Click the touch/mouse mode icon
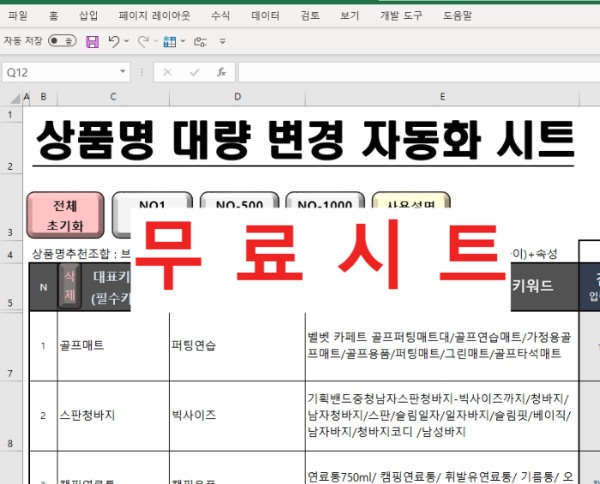 coord(200,41)
